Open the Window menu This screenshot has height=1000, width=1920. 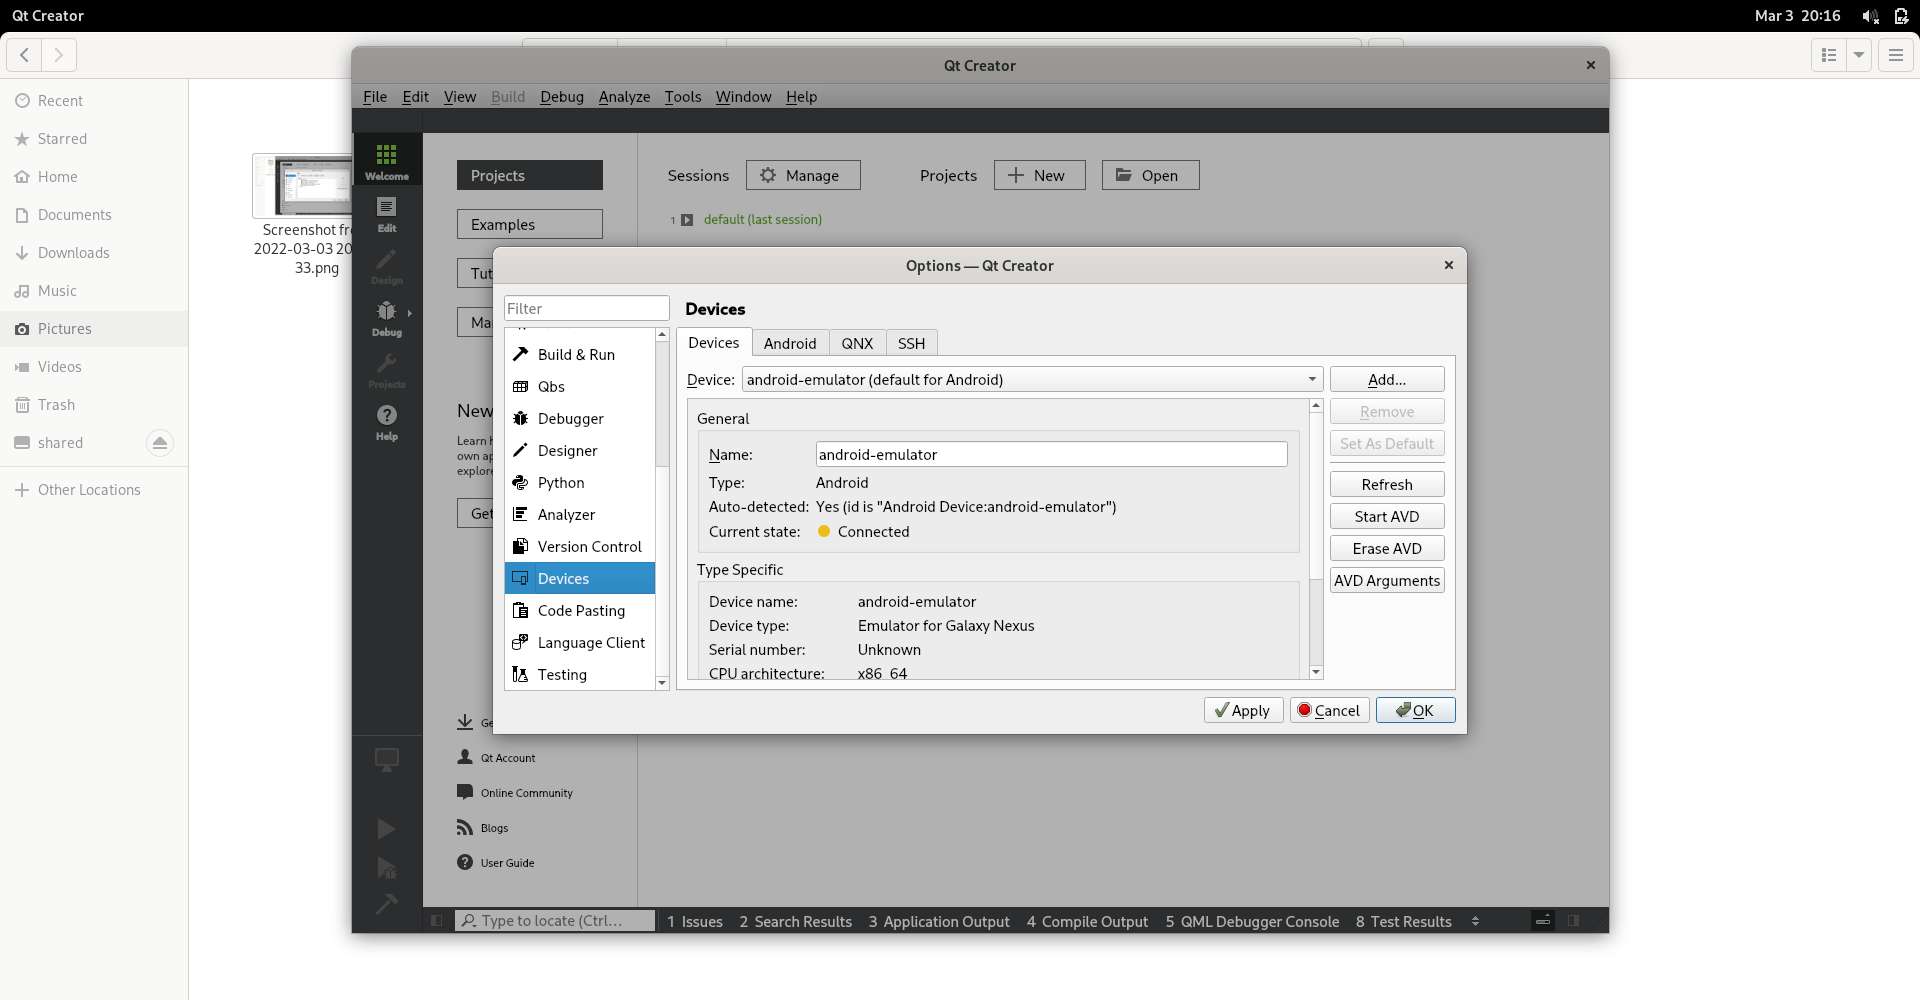[743, 96]
